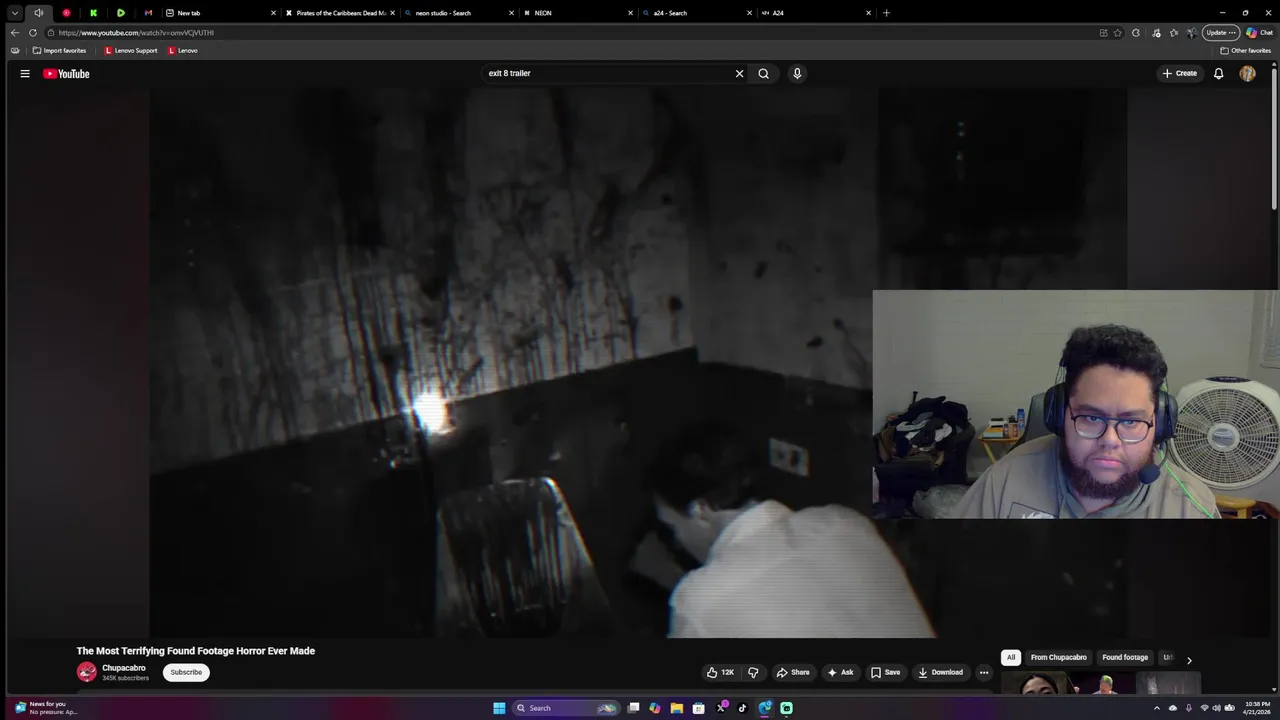The height and width of the screenshot is (720, 1280).
Task: Click the browser address bar URL
Action: 136,32
